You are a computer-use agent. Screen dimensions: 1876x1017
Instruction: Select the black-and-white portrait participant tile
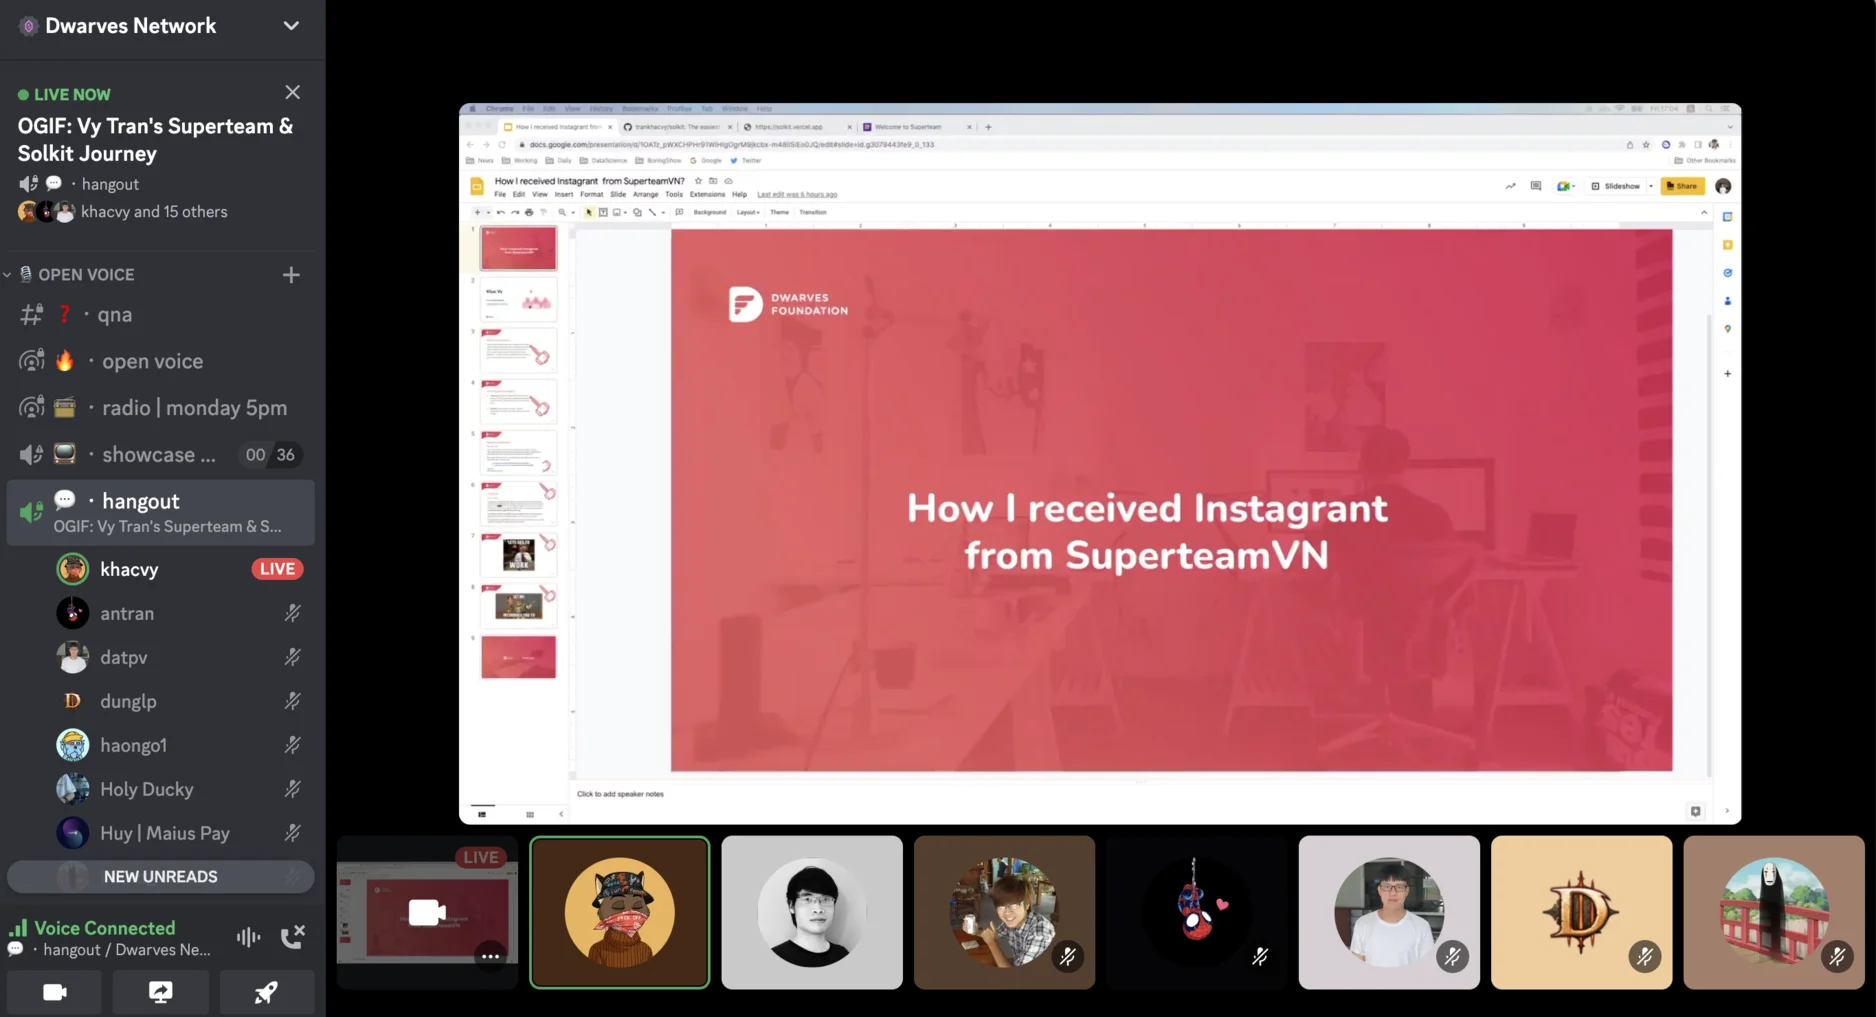pos(812,912)
